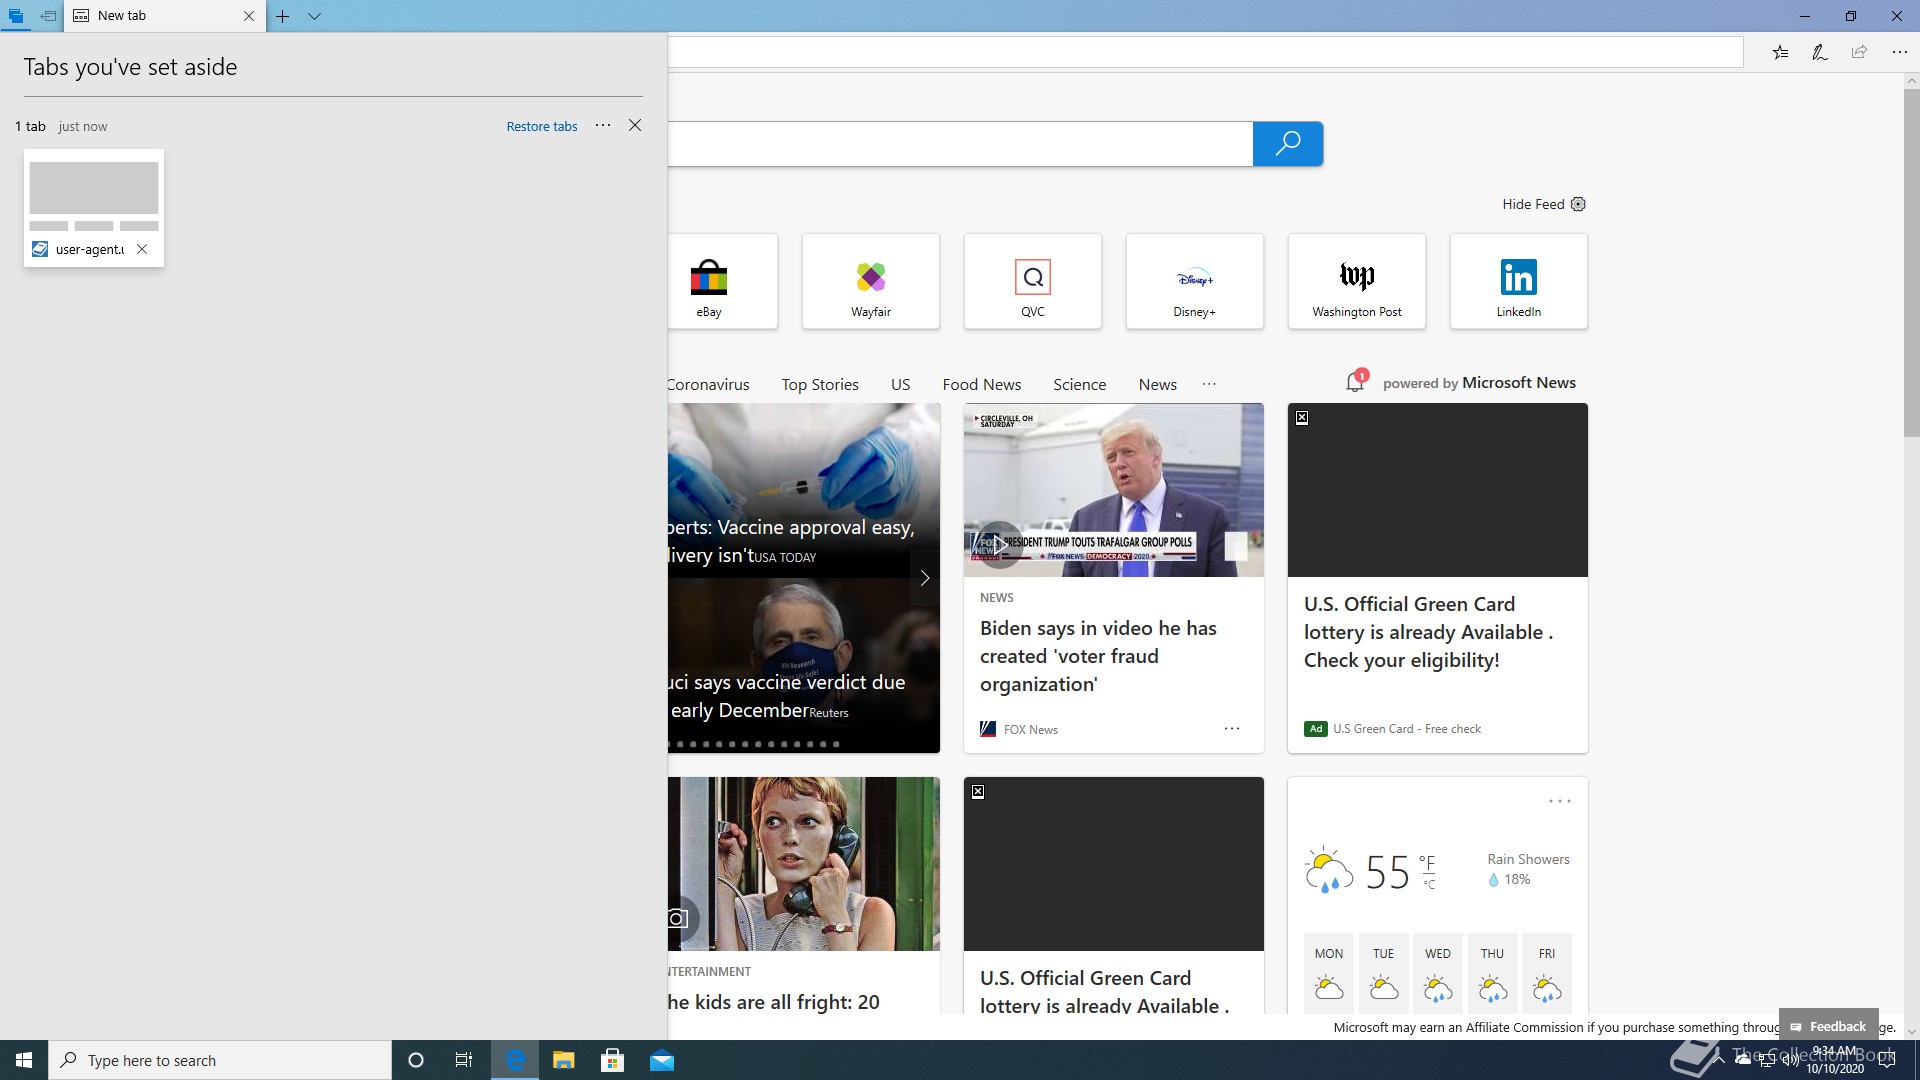Switch temperature to Celsius
The height and width of the screenshot is (1080, 1920).
tap(1429, 885)
